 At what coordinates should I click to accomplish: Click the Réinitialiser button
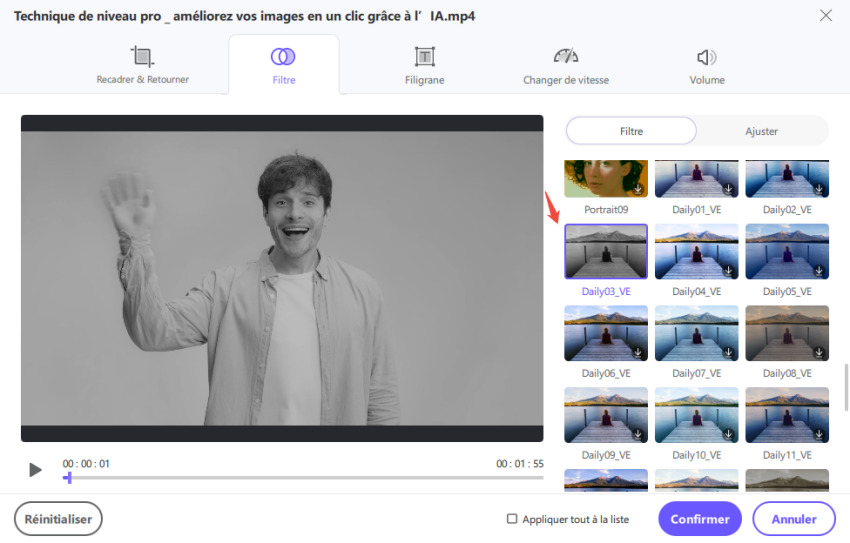[x=58, y=519]
